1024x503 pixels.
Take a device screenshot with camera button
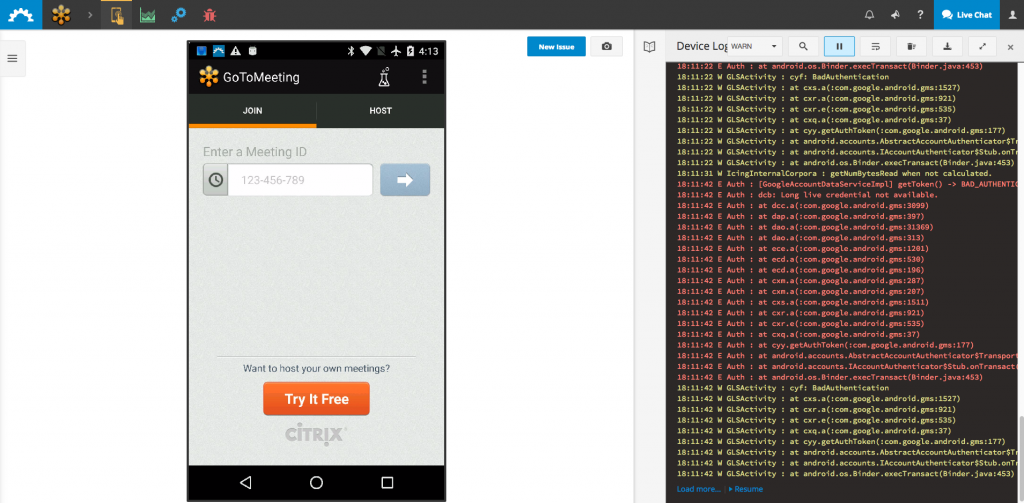click(607, 46)
